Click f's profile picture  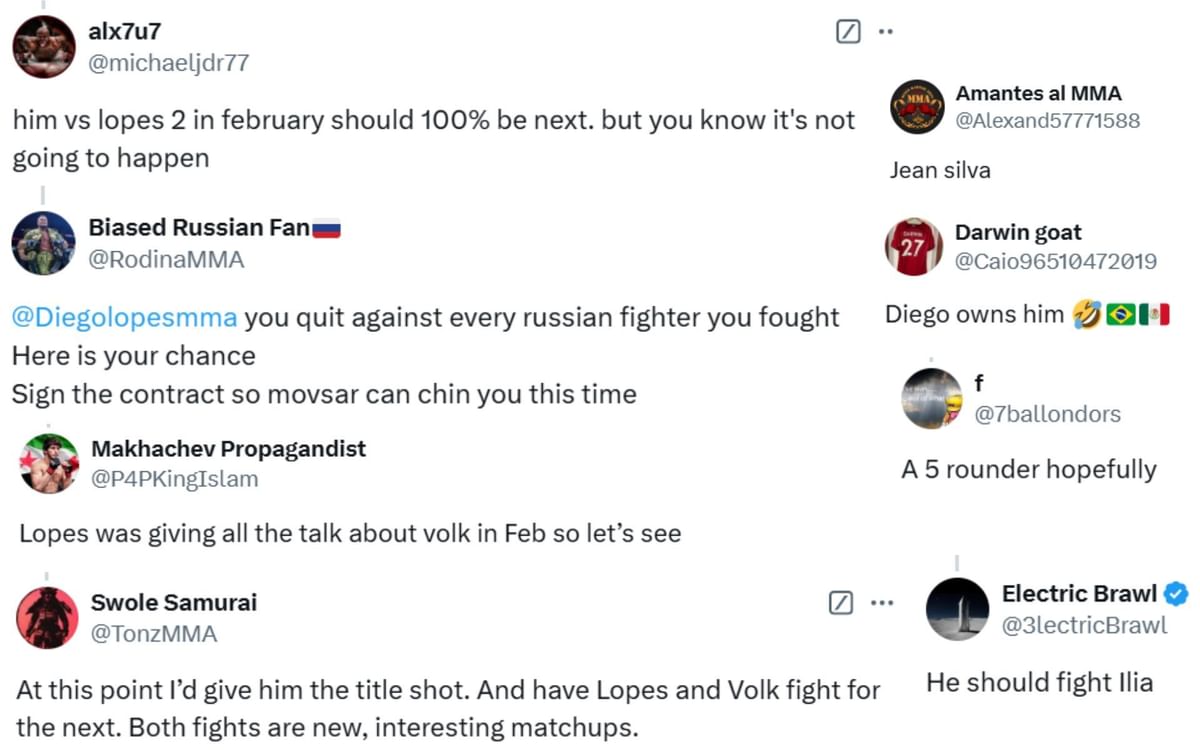coord(933,398)
